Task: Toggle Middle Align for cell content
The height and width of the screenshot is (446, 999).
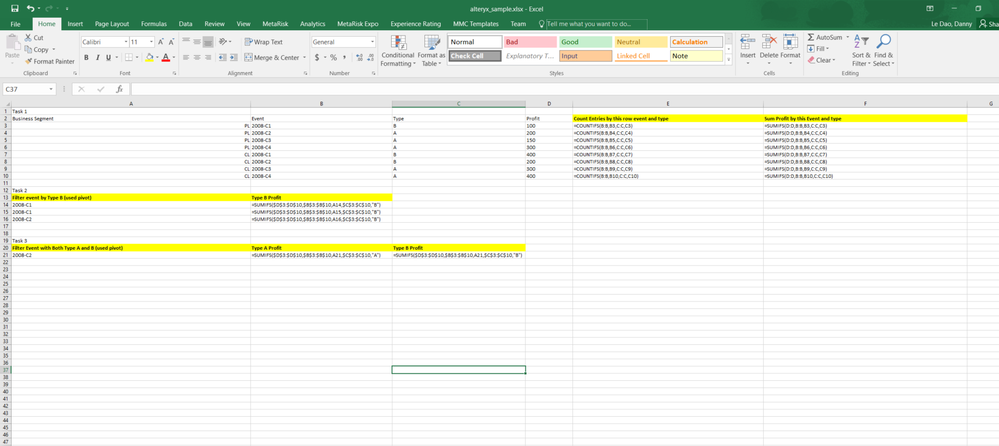Action: tap(197, 41)
